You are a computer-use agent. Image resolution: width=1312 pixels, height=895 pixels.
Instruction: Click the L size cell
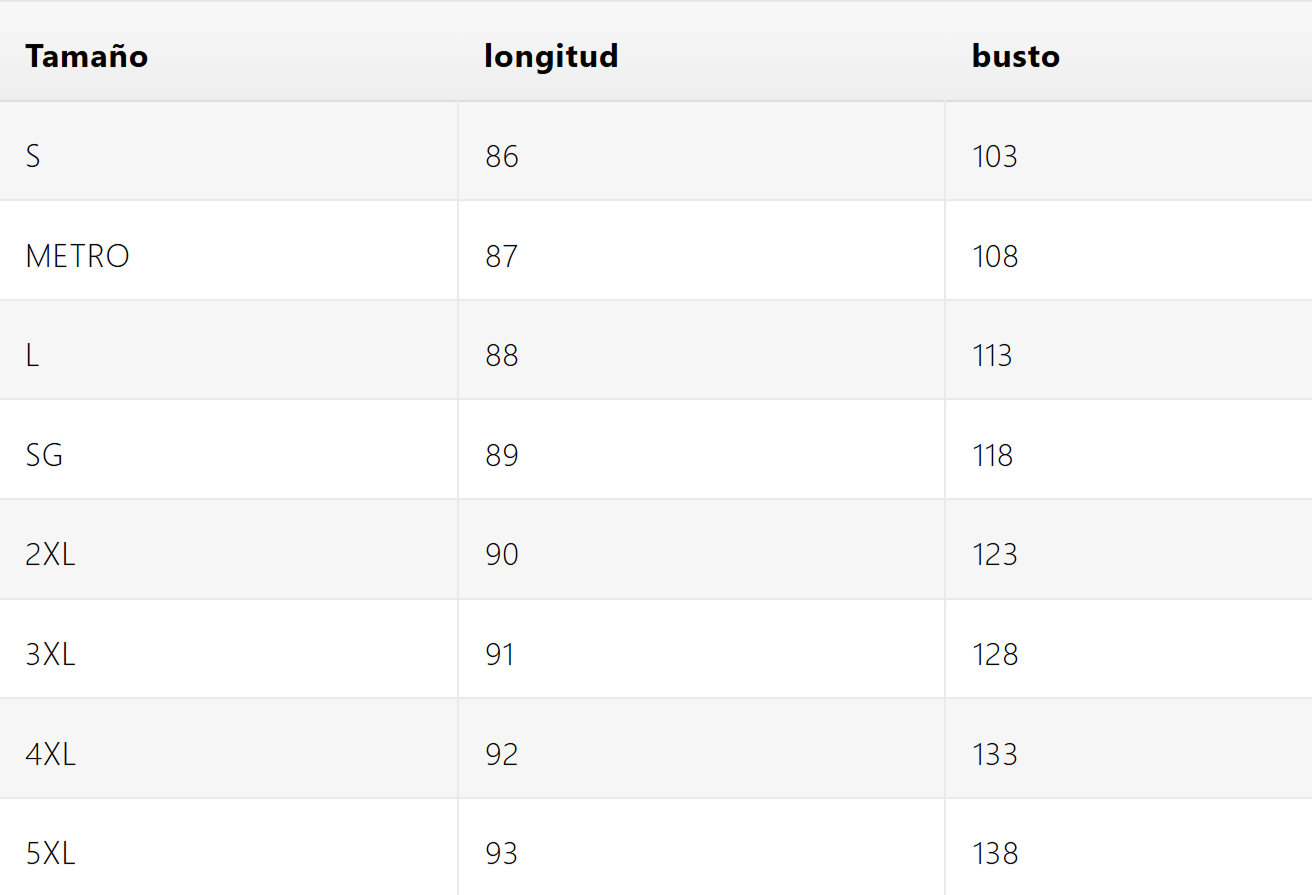[33, 356]
